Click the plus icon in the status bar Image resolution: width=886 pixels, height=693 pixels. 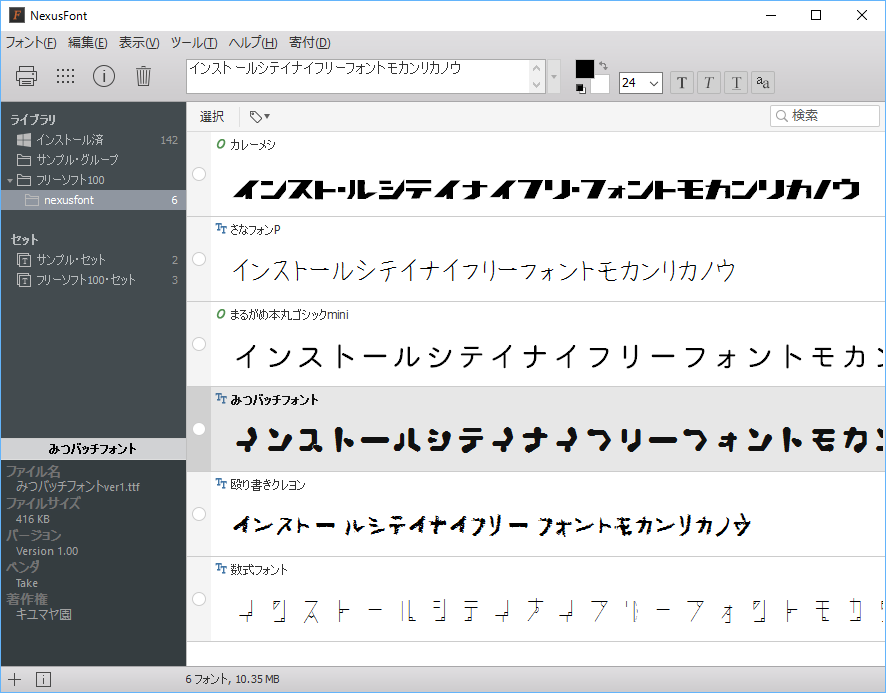15,679
